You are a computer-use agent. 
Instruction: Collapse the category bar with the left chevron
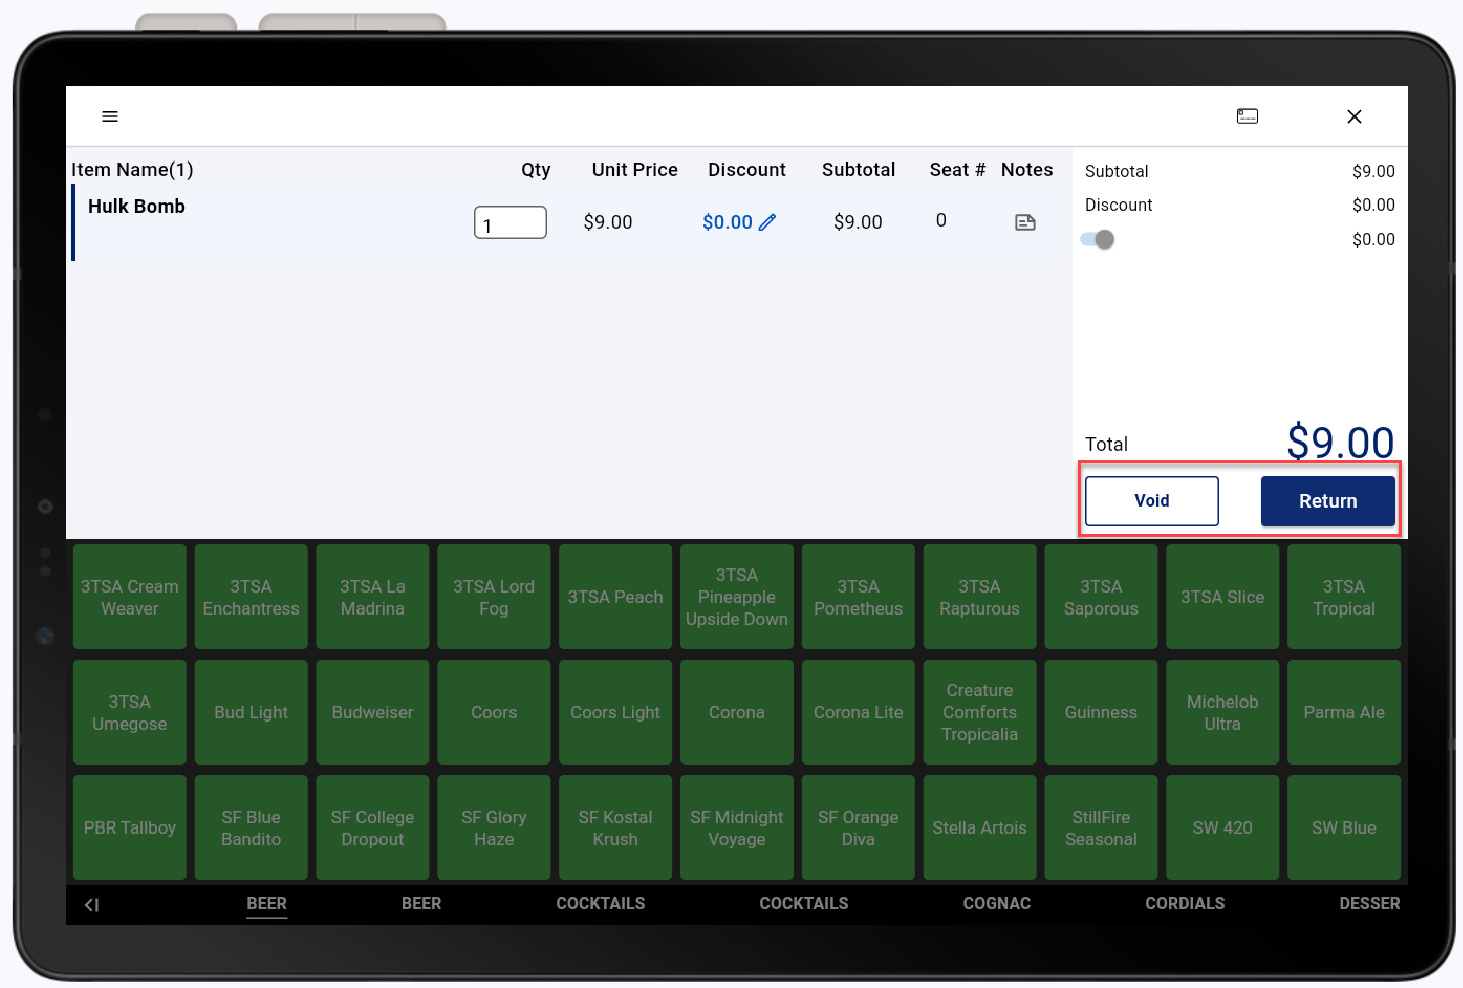click(x=91, y=904)
